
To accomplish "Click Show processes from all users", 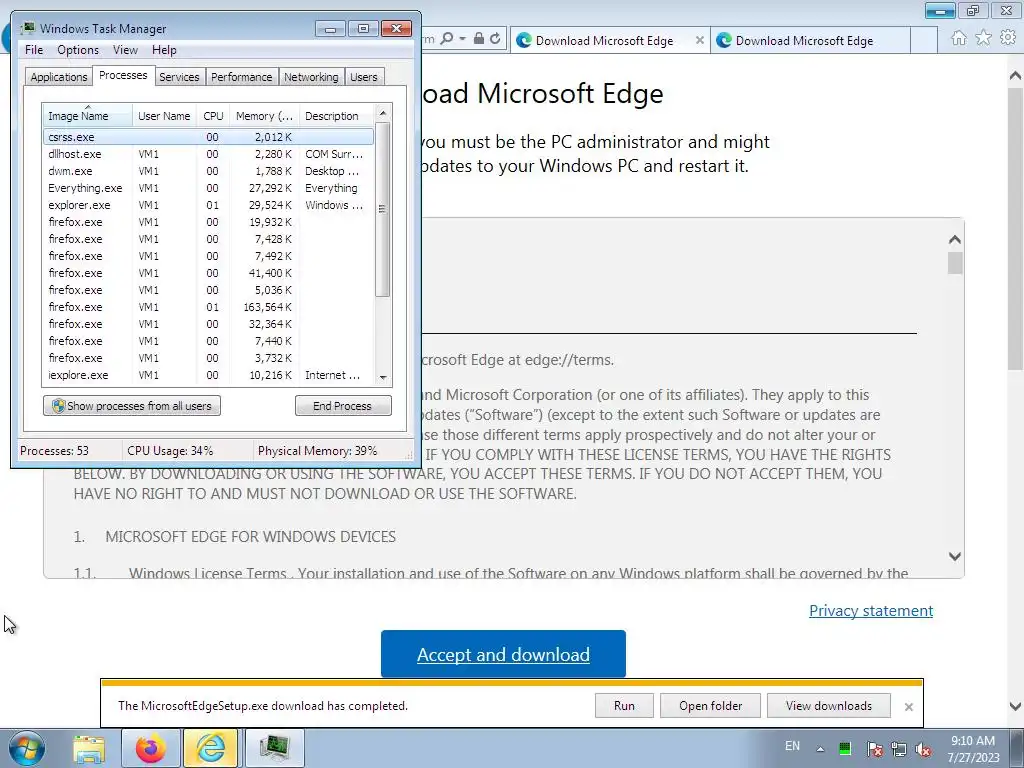I will 132,406.
